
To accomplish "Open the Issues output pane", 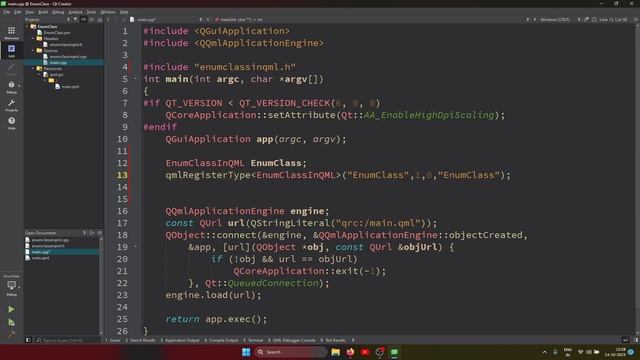I will tap(113, 340).
